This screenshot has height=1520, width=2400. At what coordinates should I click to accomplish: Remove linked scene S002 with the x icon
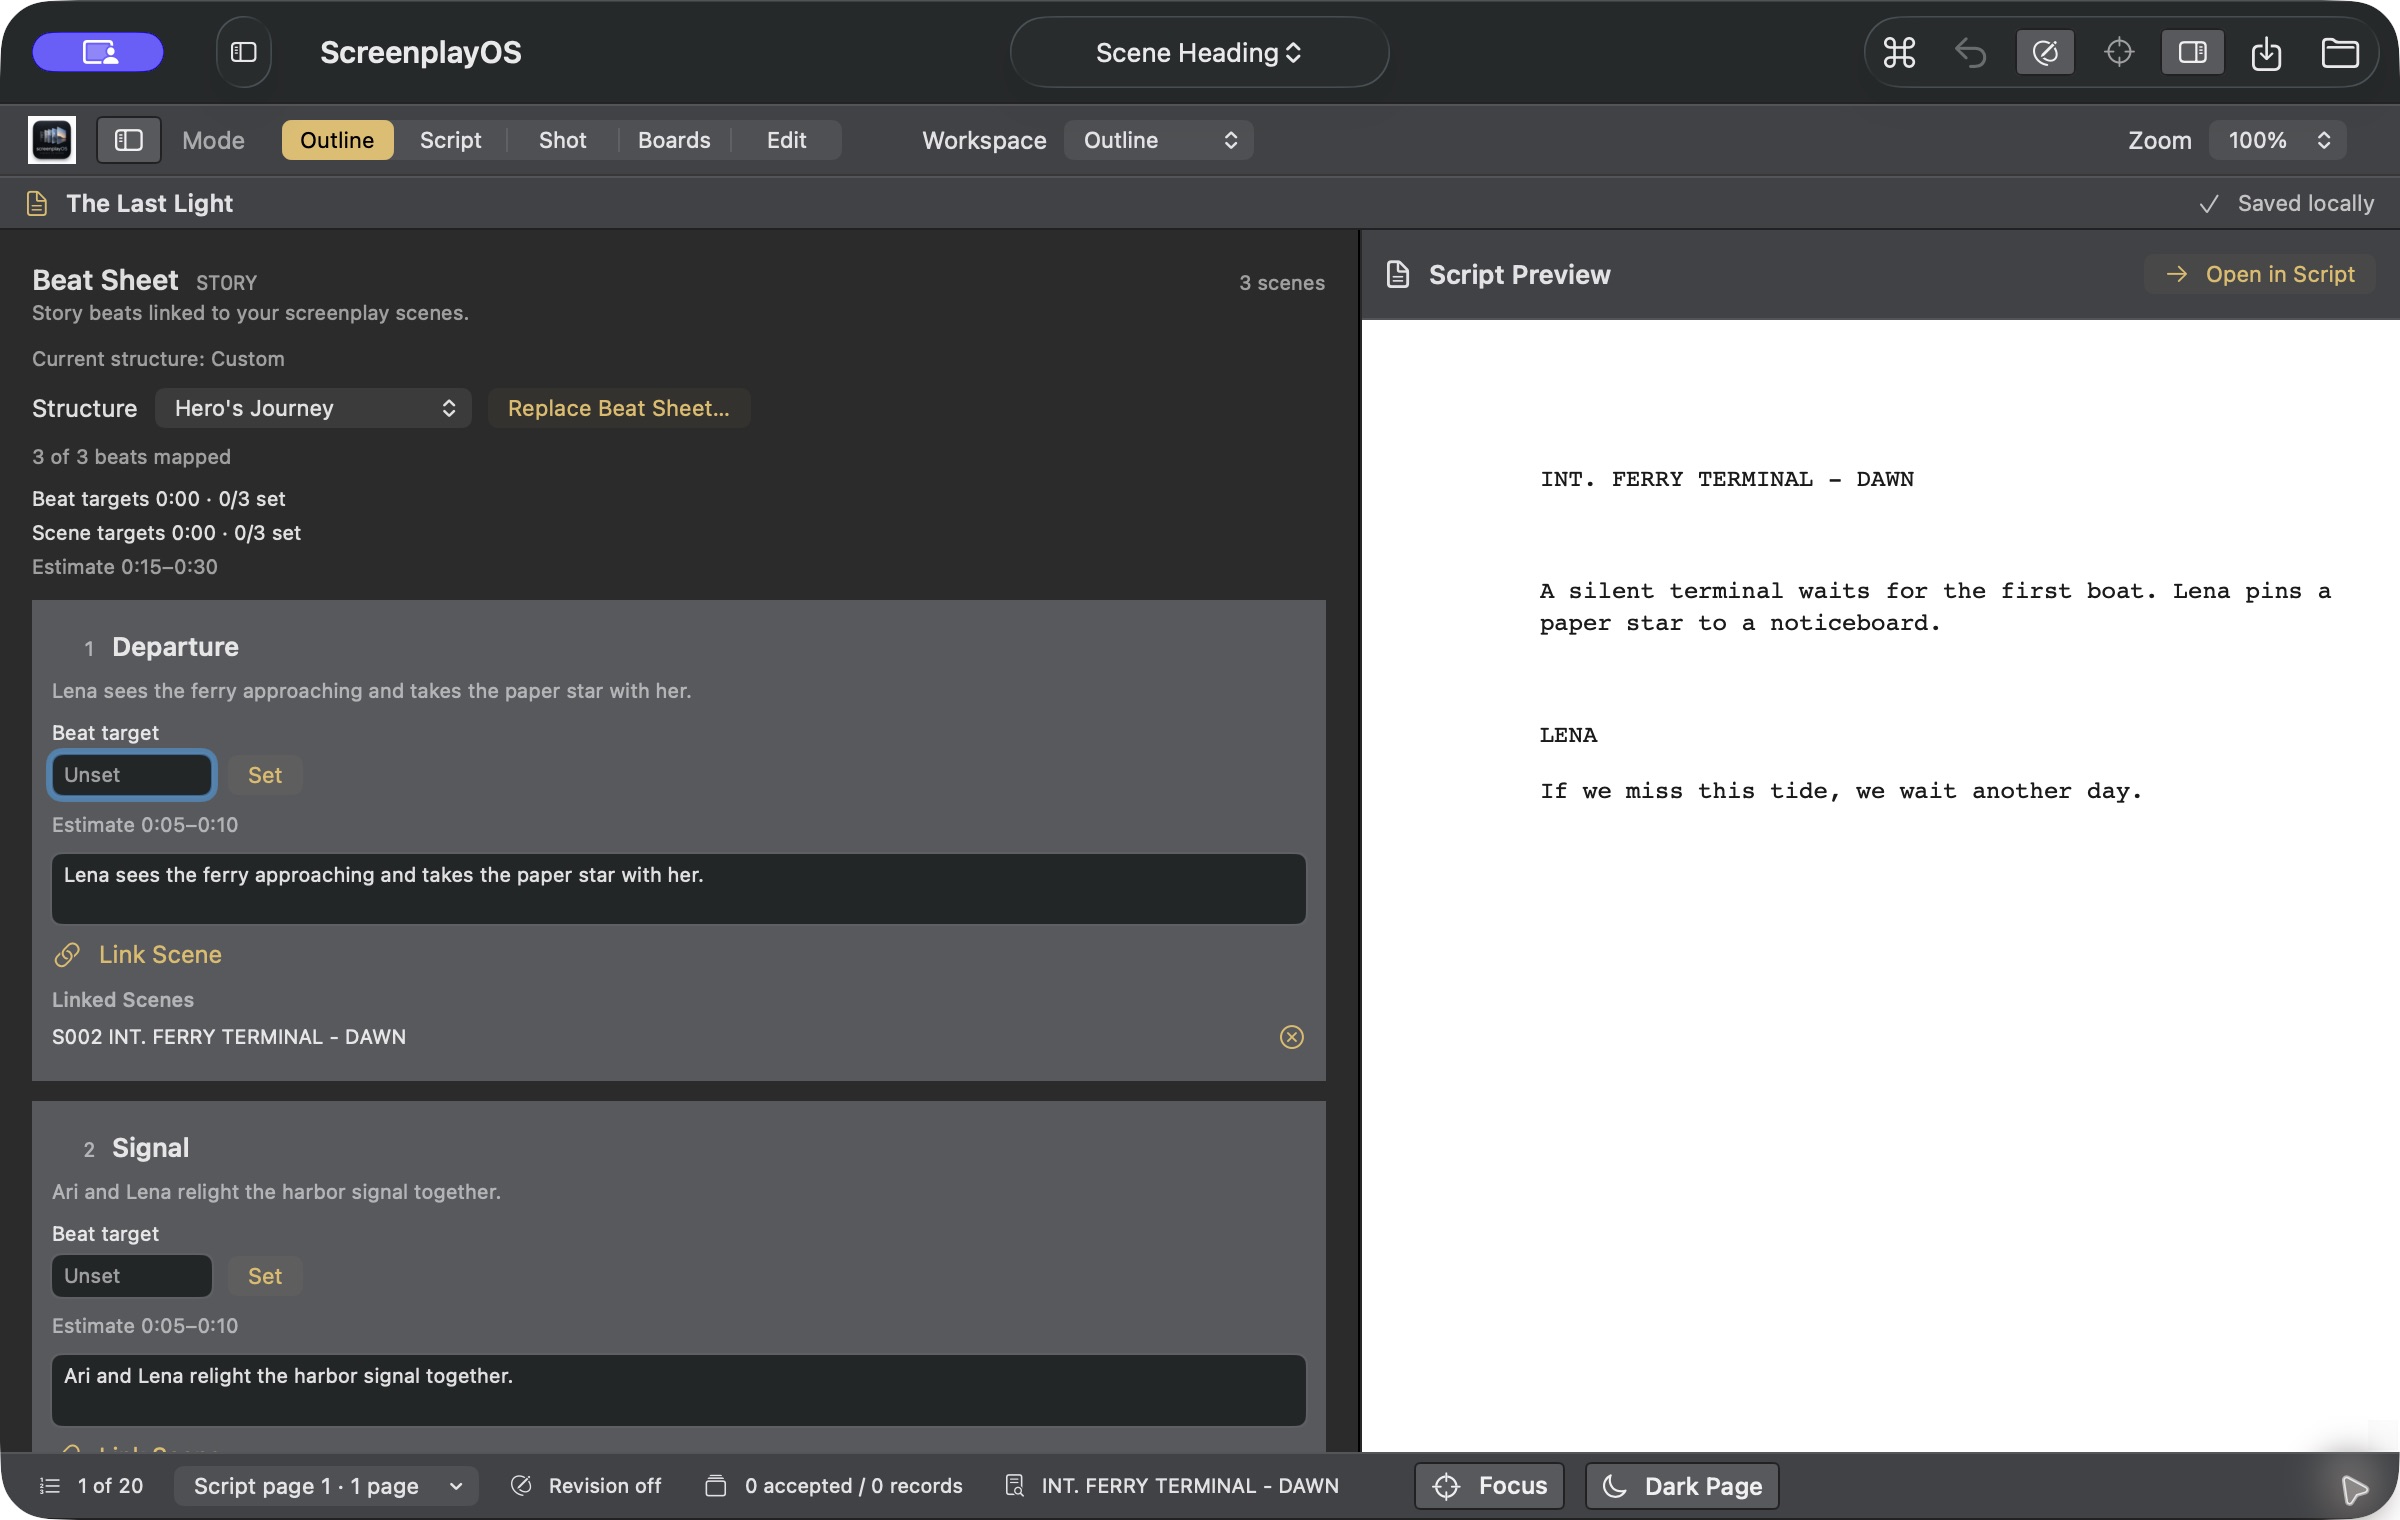[1292, 1037]
